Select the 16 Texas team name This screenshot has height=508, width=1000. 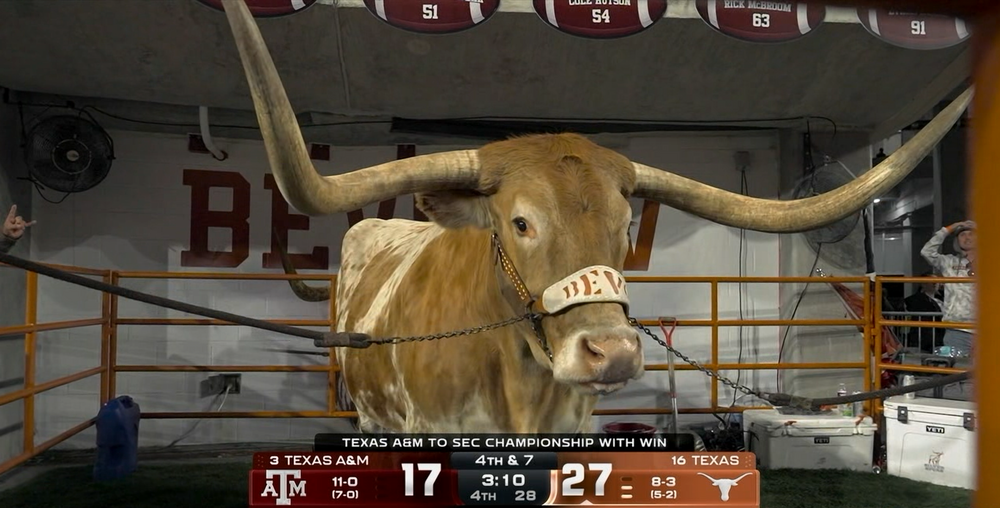(x=705, y=460)
